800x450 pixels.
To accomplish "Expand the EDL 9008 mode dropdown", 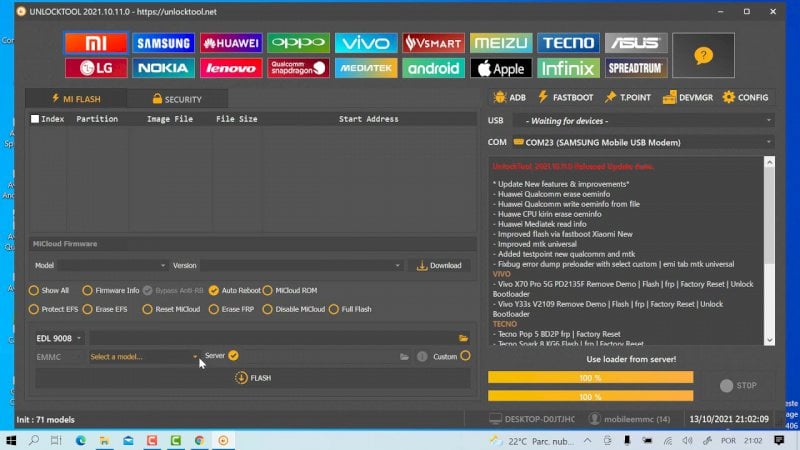I will click(59, 338).
